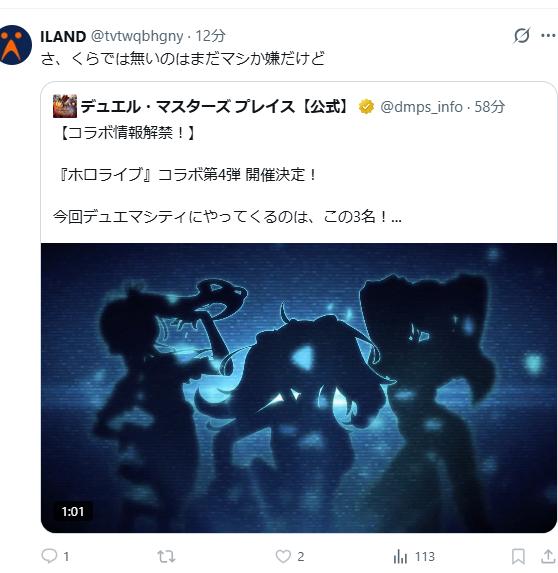Play the silhouette teaser video
558x573 pixels.
point(299,388)
